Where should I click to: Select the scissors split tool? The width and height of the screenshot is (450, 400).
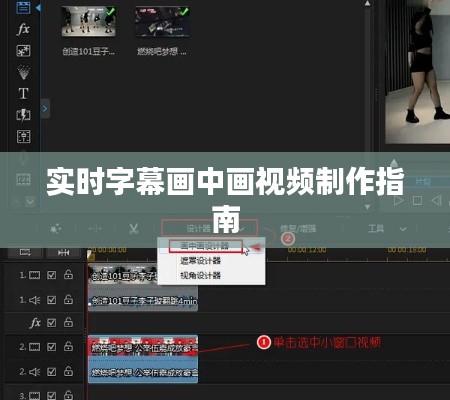[x=134, y=229]
